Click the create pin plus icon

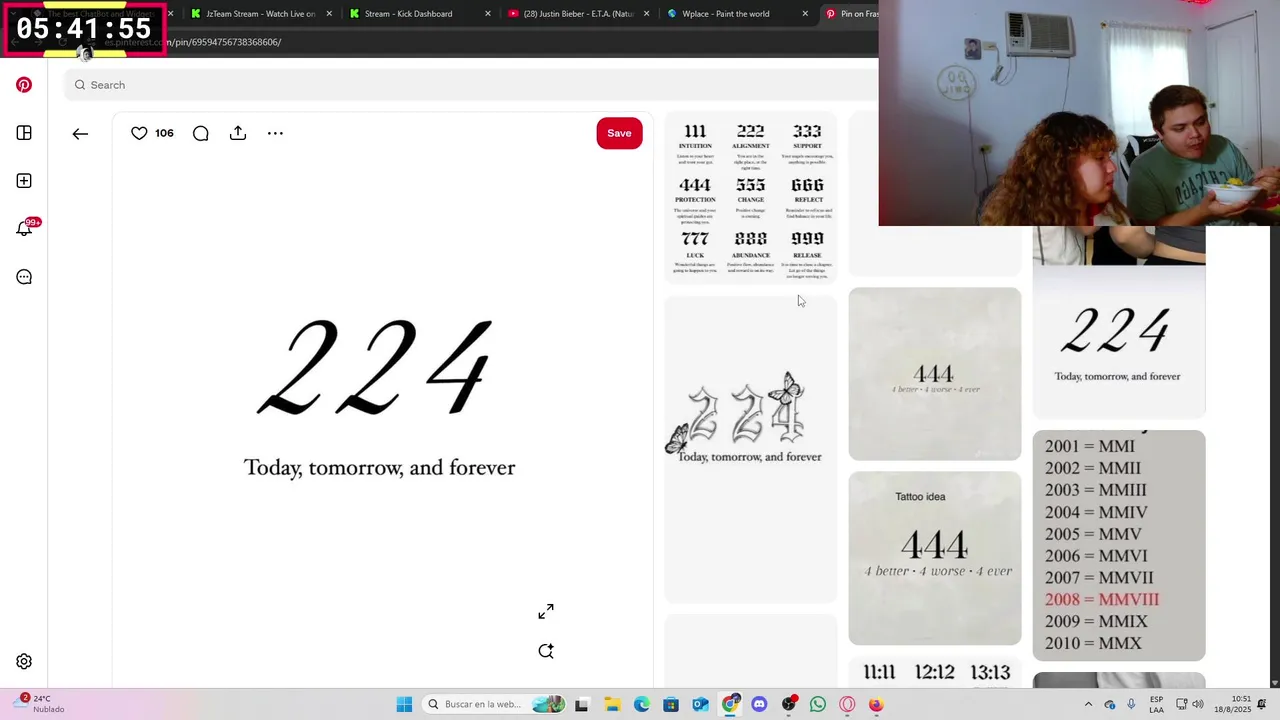(24, 181)
